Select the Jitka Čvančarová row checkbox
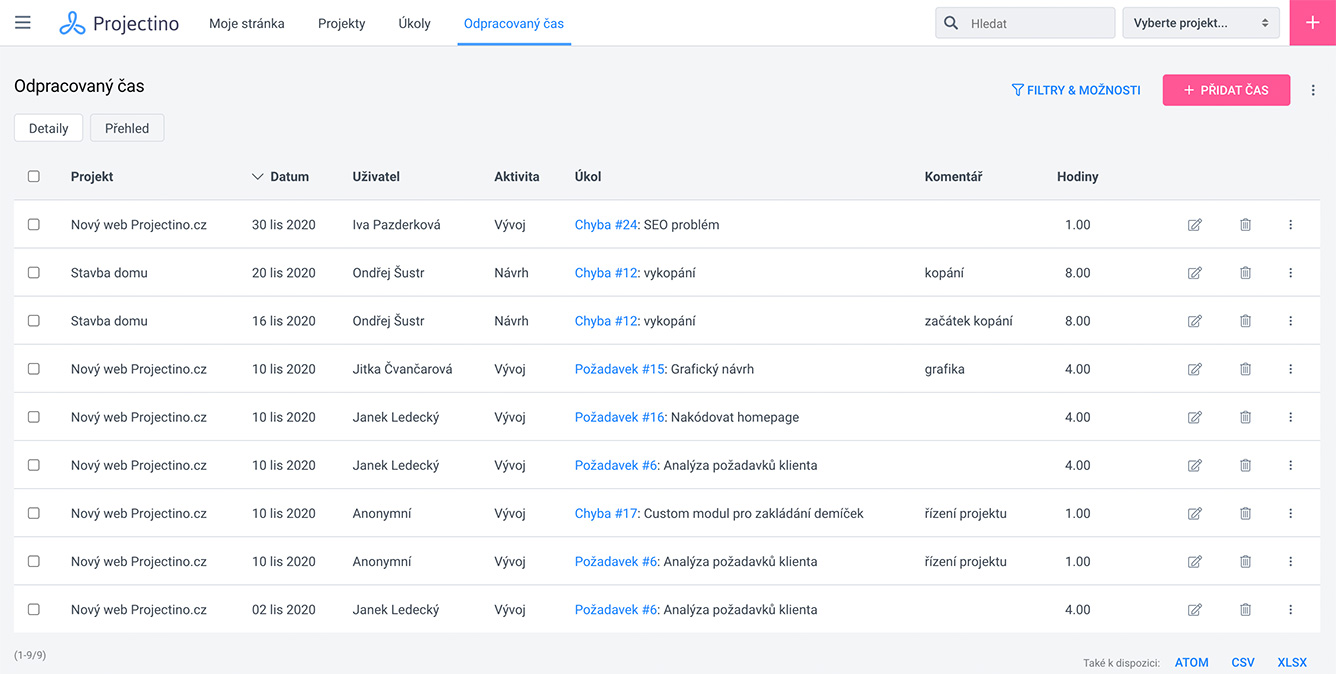The width and height of the screenshot is (1336, 674). click(34, 369)
